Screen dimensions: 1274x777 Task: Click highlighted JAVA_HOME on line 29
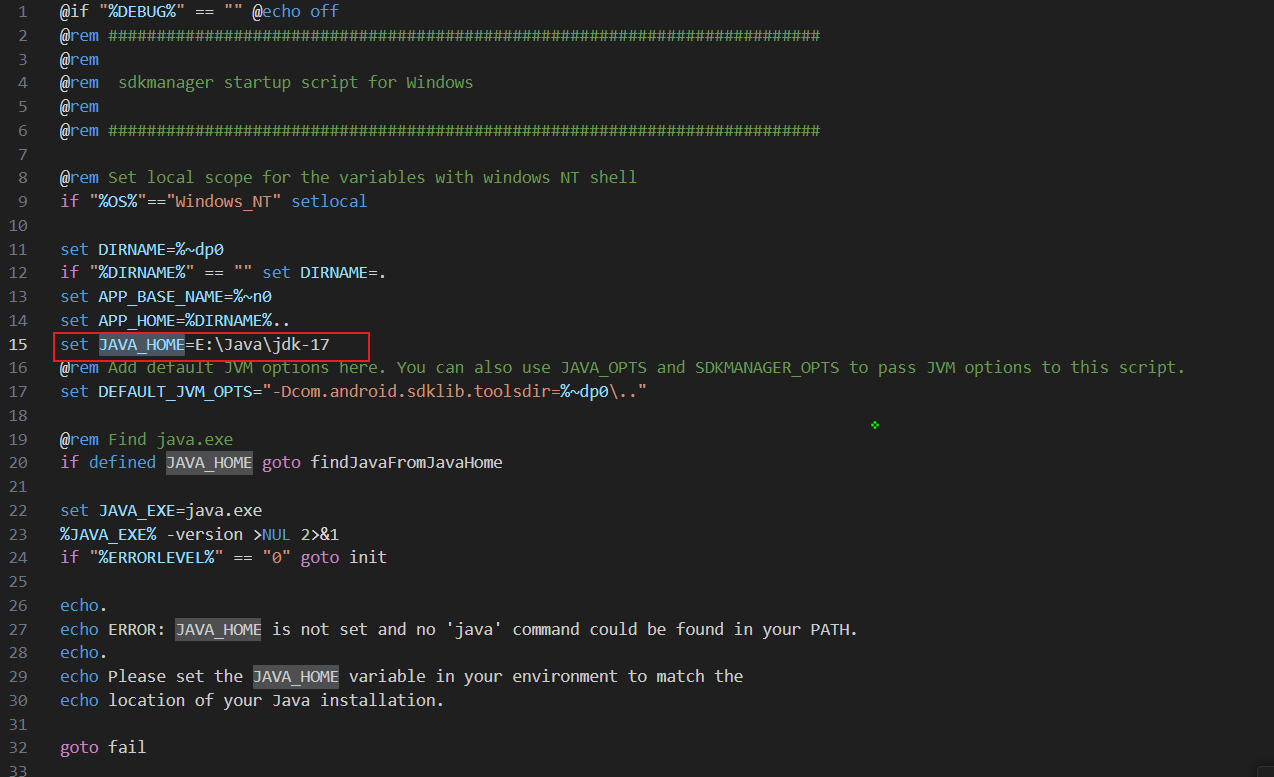pos(295,676)
